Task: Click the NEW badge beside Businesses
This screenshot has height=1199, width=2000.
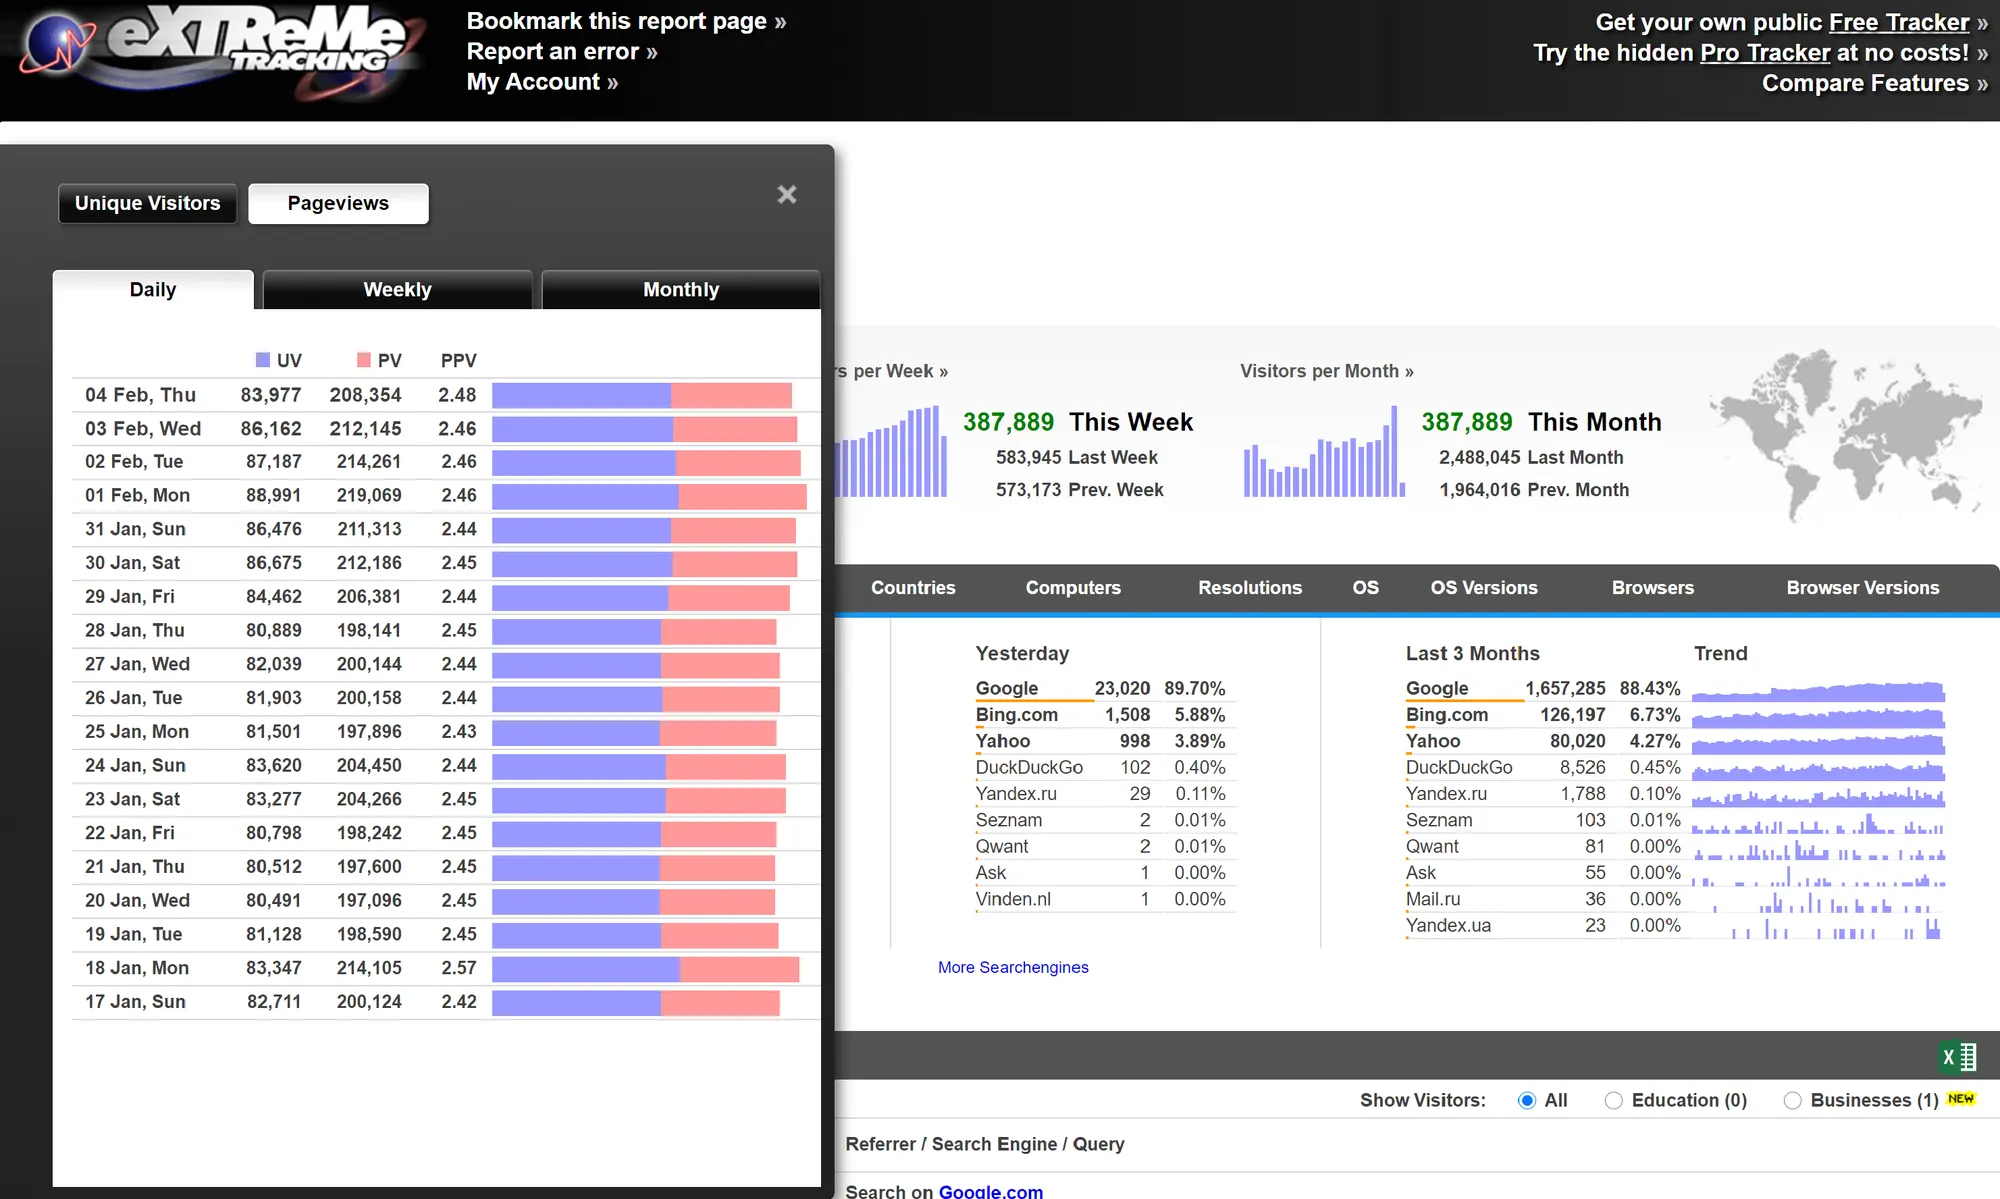Action: click(x=1961, y=1098)
